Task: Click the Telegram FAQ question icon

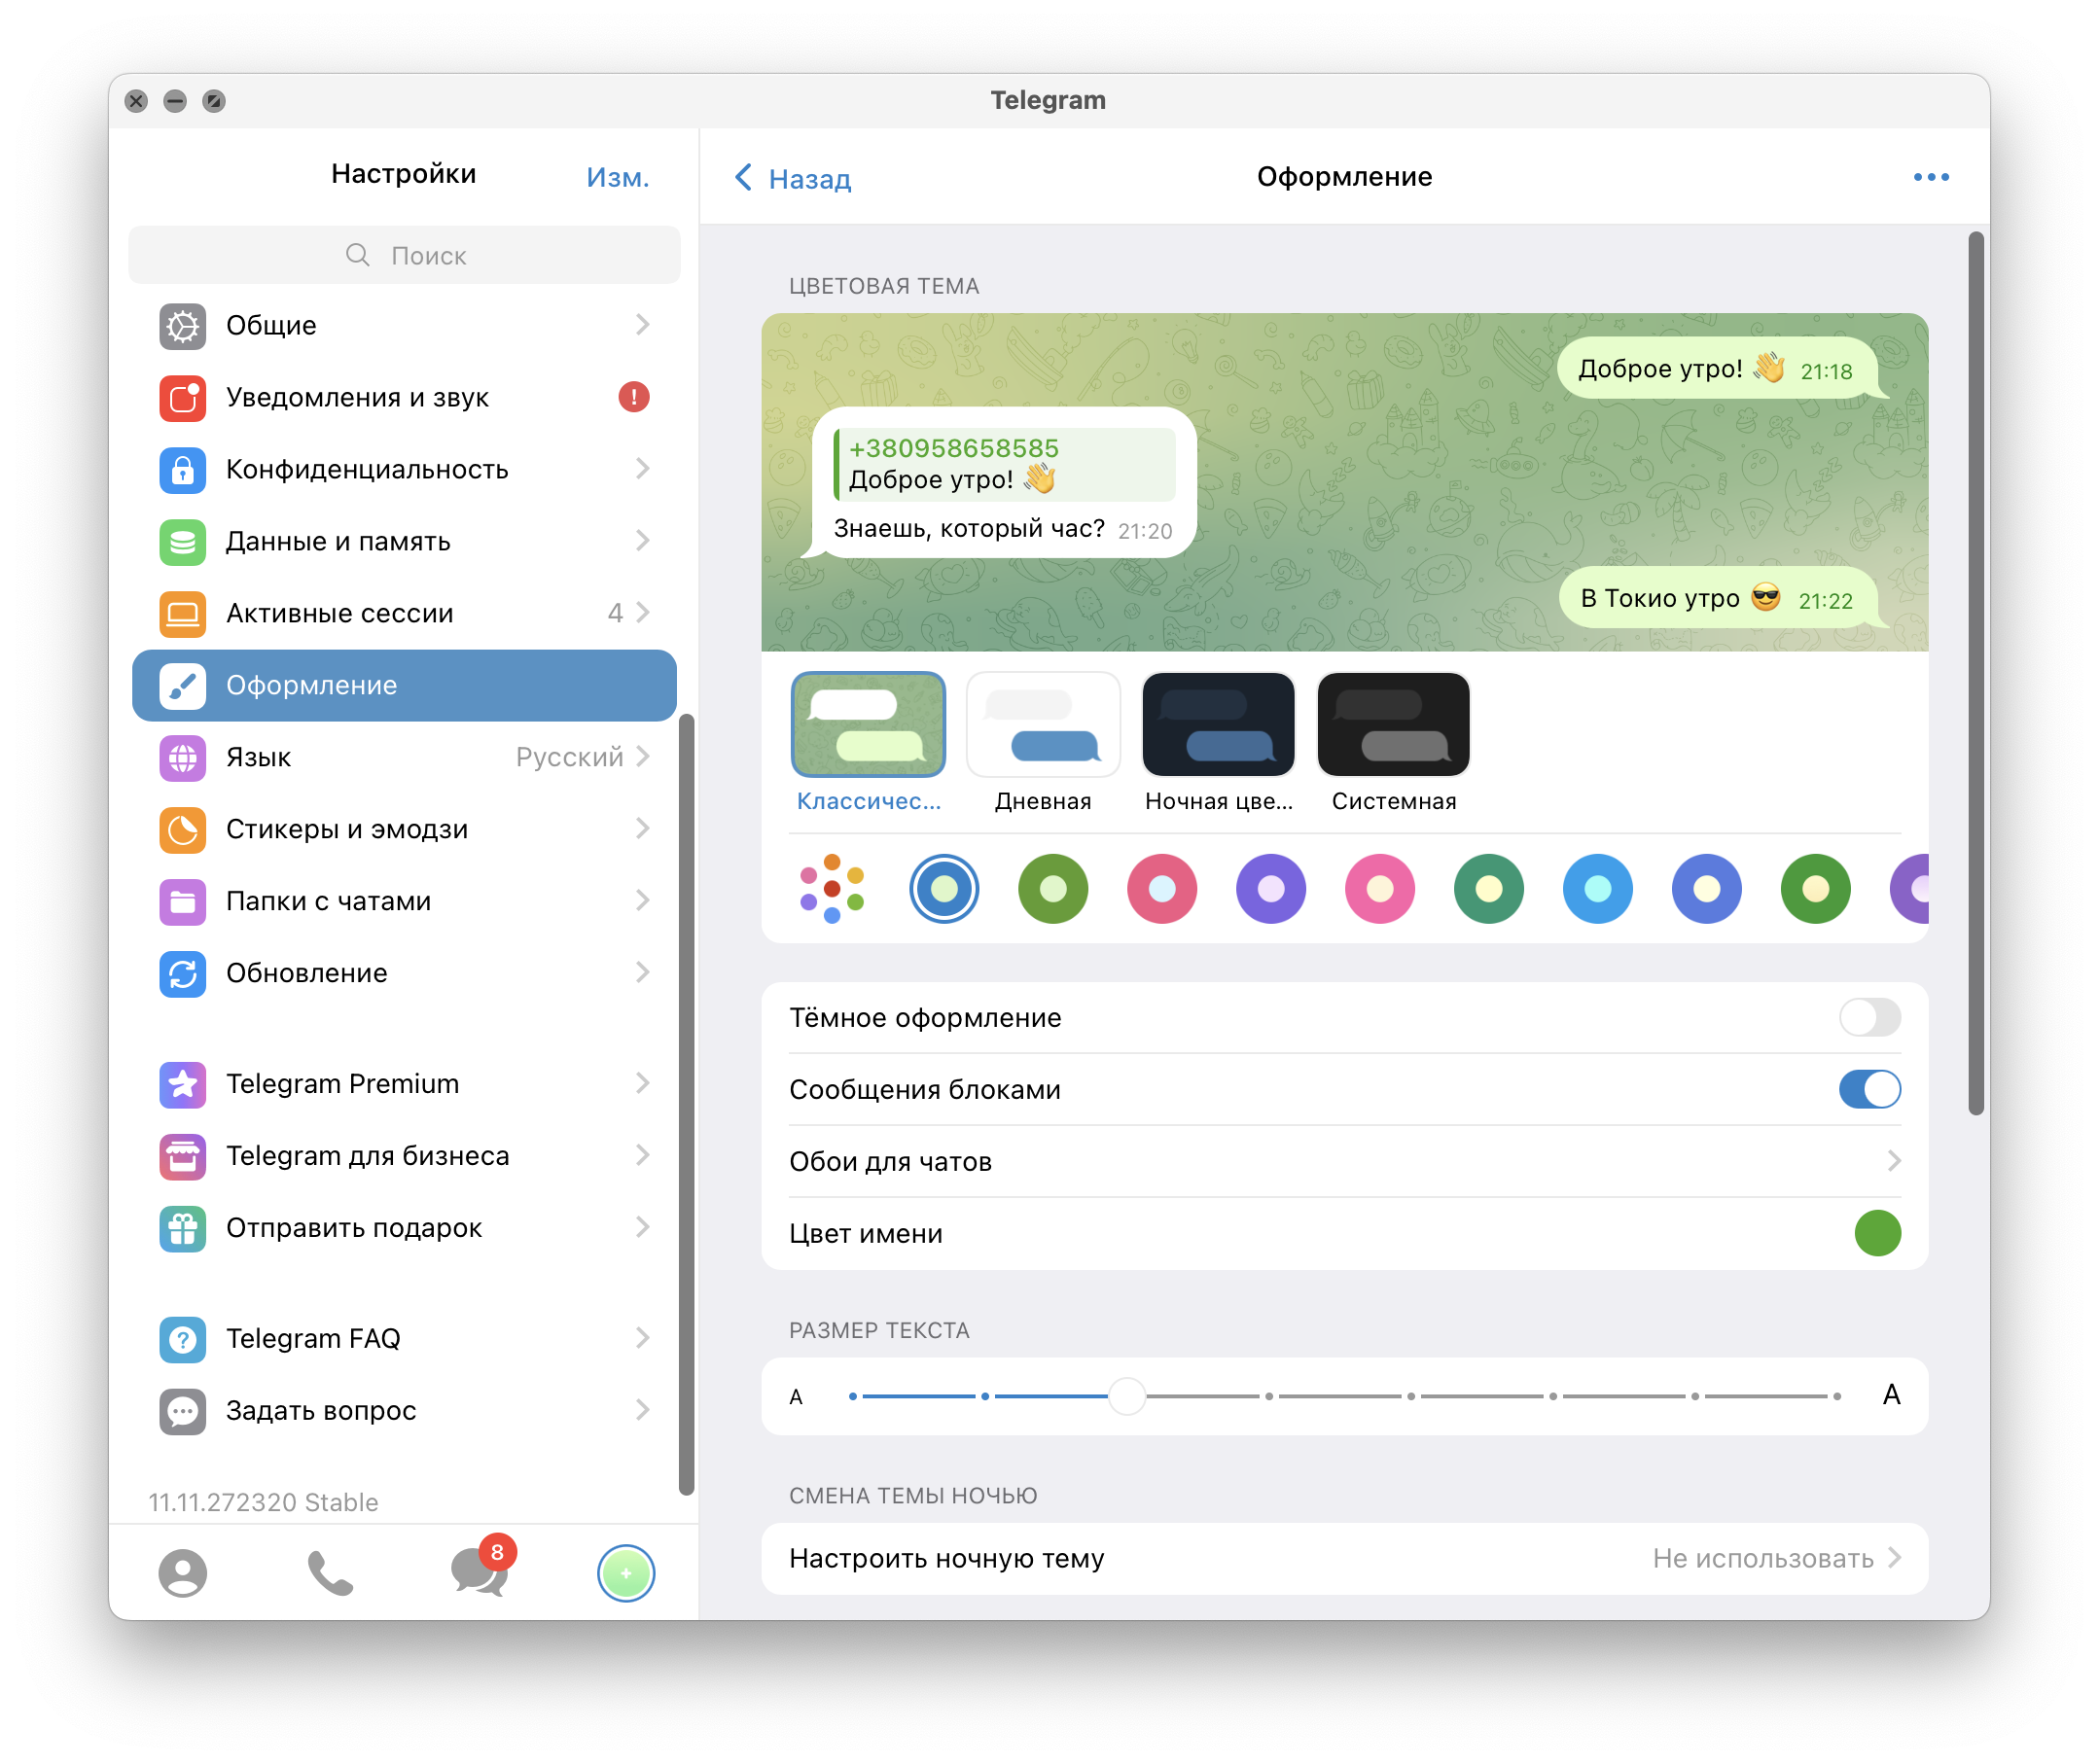Action: point(182,1339)
